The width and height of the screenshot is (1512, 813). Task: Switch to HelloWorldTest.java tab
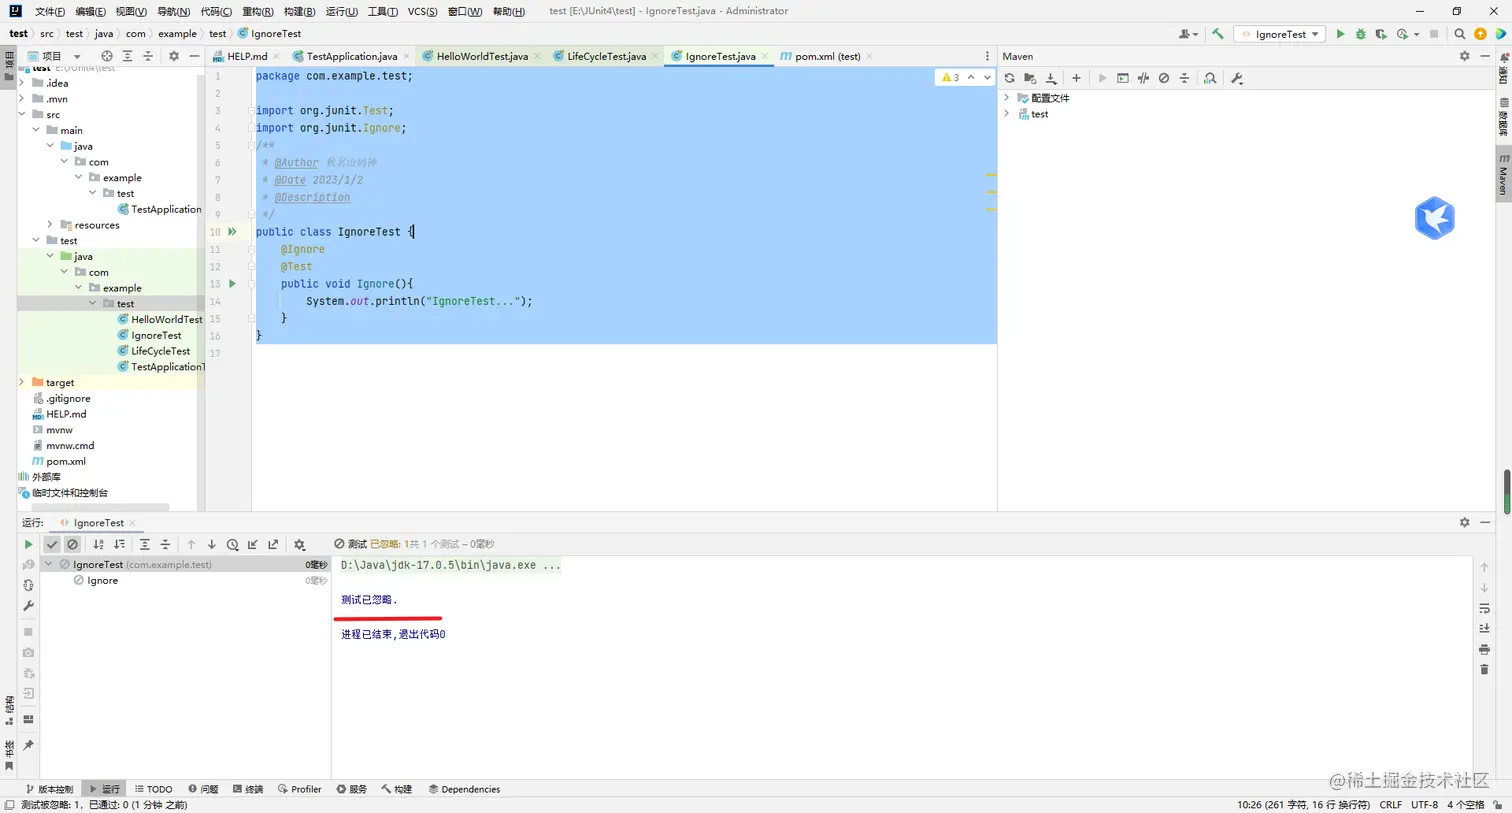pos(481,56)
